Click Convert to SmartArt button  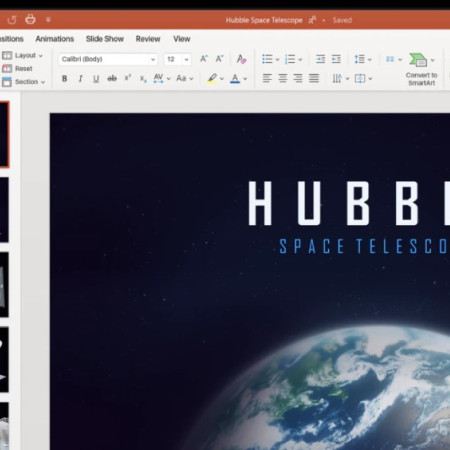coord(421,69)
